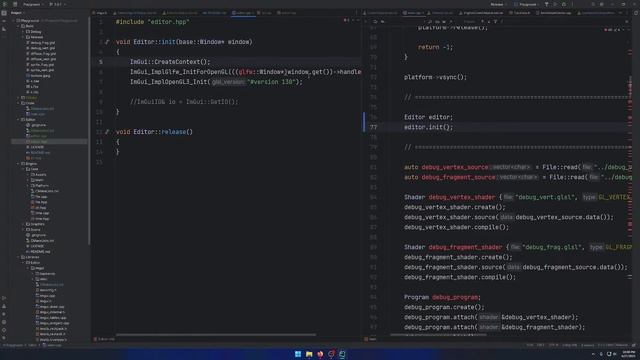The width and height of the screenshot is (640, 360).
Task: Click the Build hammer icon
Action: coord(547,4)
